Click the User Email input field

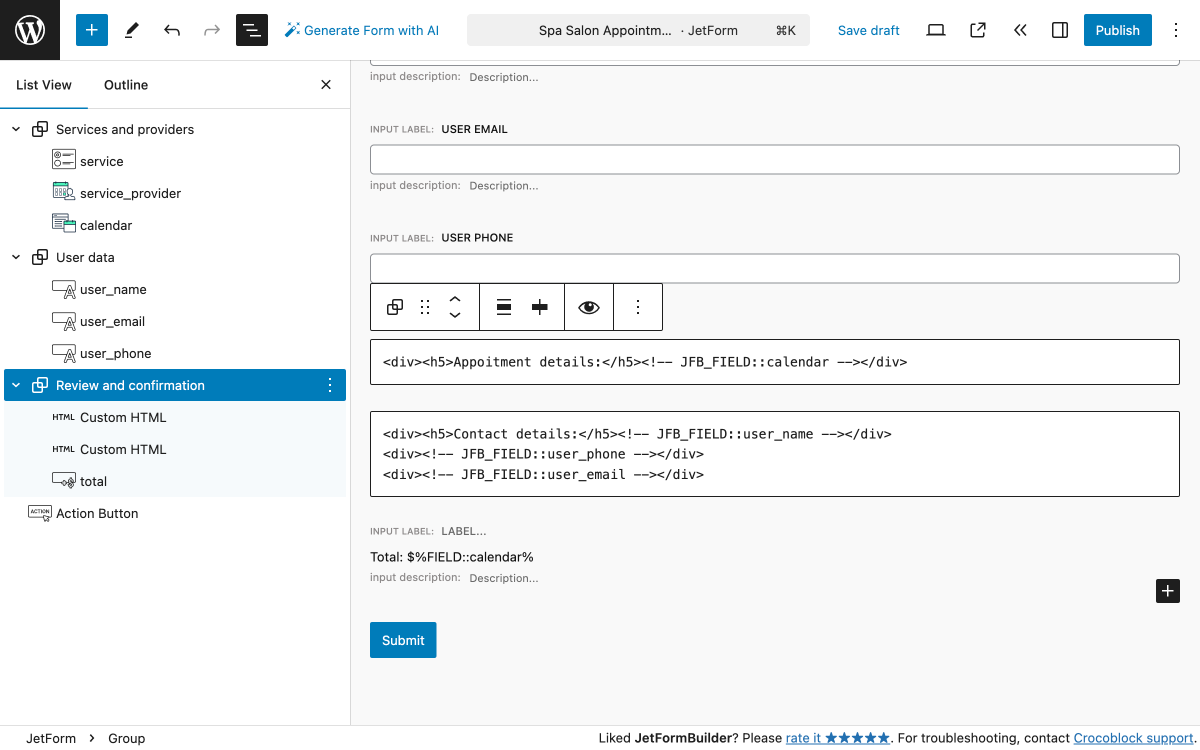775,160
